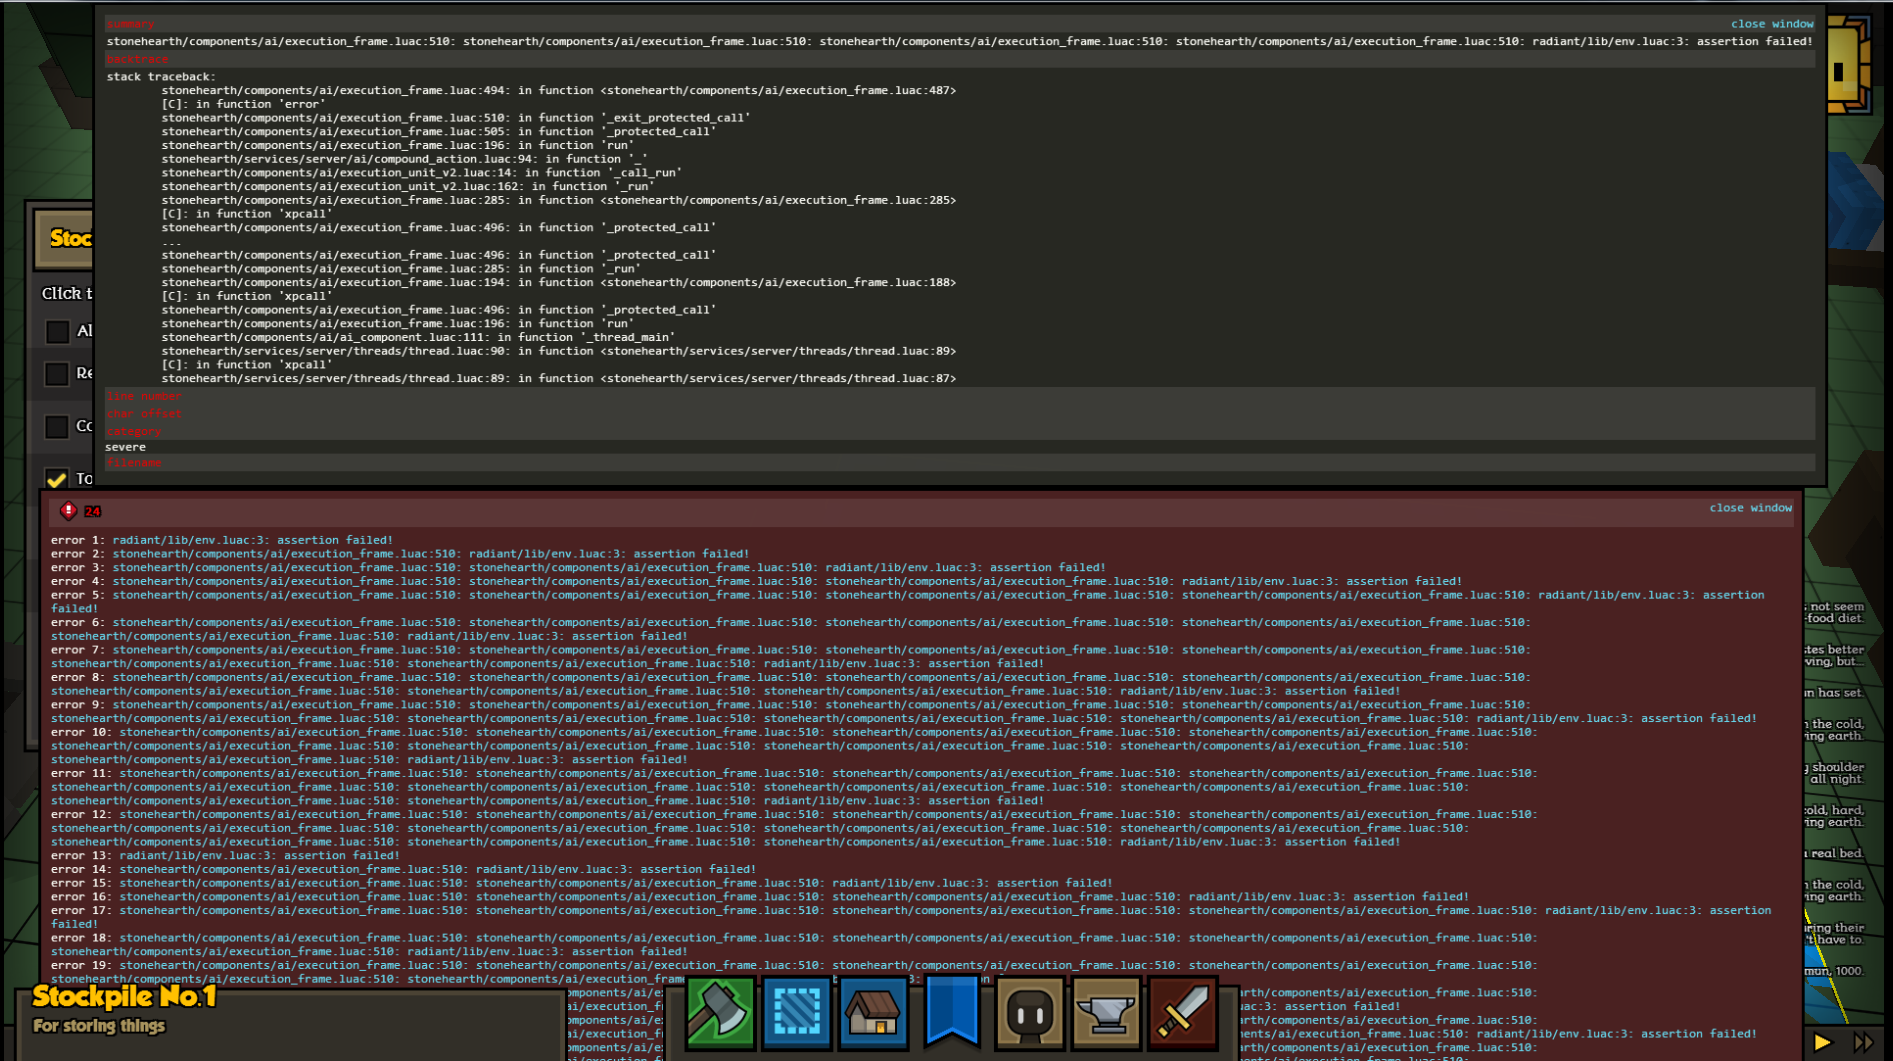This screenshot has height=1061, width=1893.
Task: Open the error 8 entry
Action: (x=790, y=684)
